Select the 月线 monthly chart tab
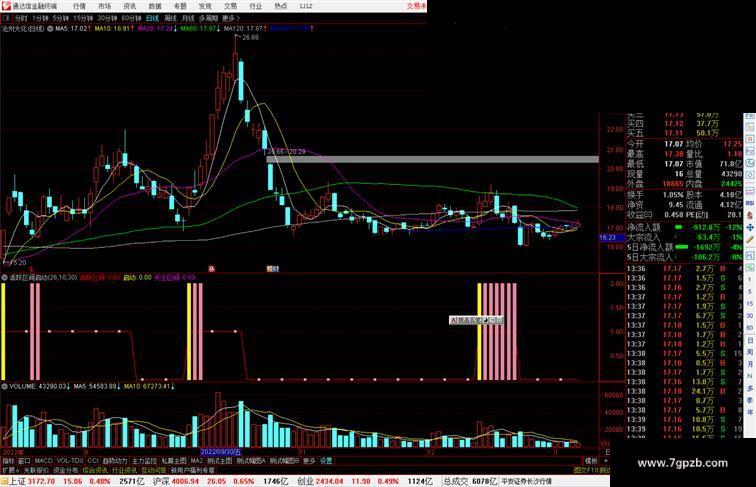 188,18
